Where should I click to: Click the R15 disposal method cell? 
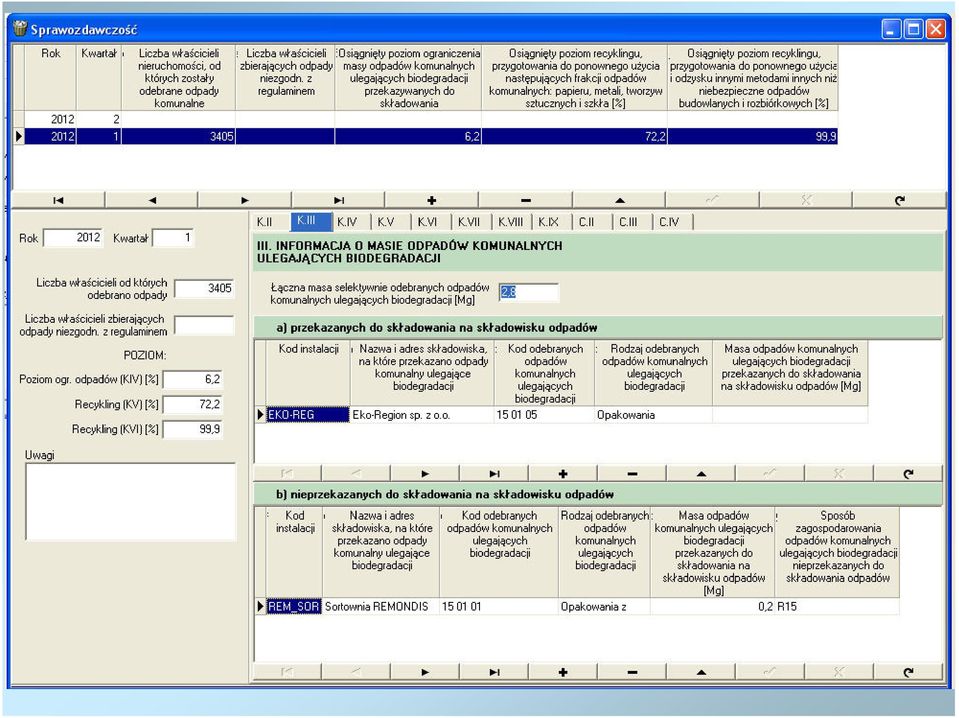coord(837,607)
